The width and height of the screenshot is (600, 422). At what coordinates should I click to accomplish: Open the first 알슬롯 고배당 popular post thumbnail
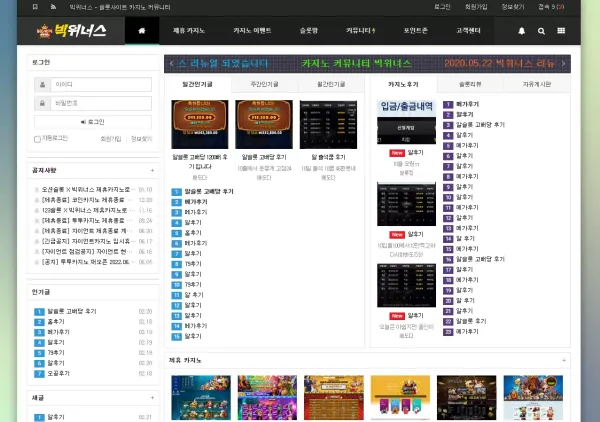pos(200,124)
